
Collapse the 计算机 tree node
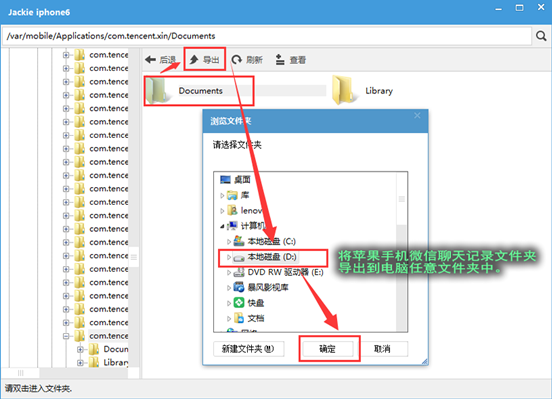(x=222, y=226)
